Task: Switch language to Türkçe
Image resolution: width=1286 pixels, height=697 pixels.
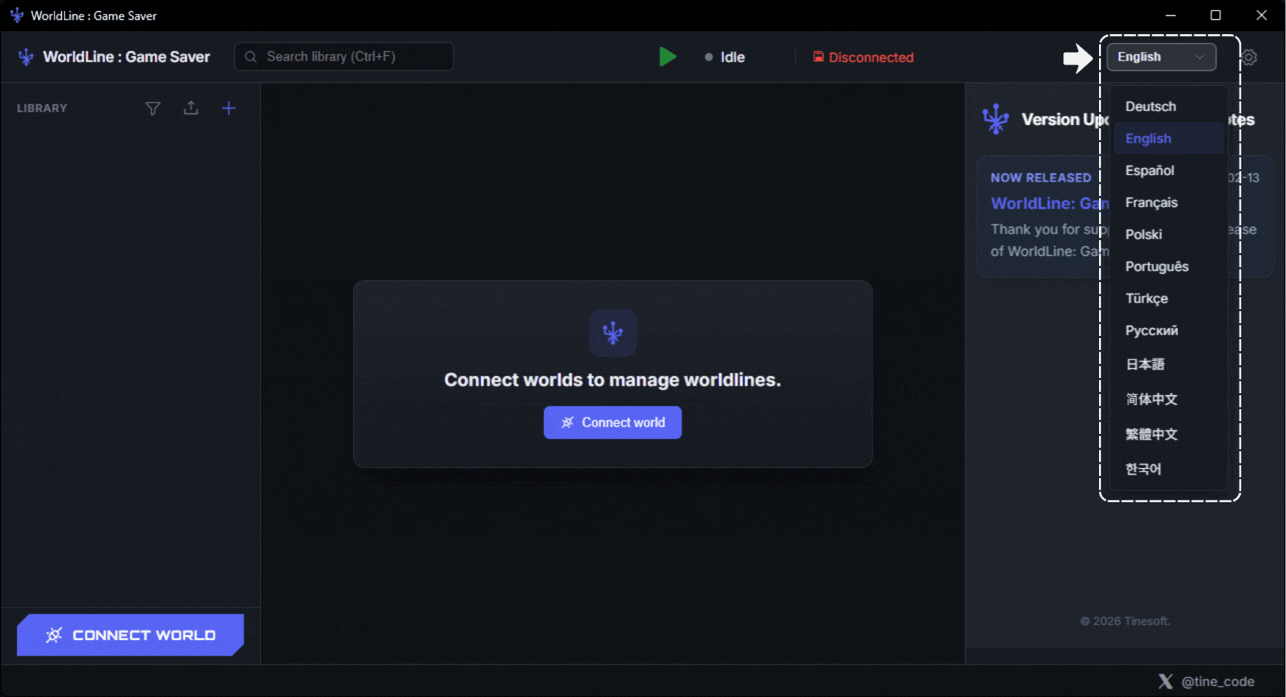Action: [1169, 298]
